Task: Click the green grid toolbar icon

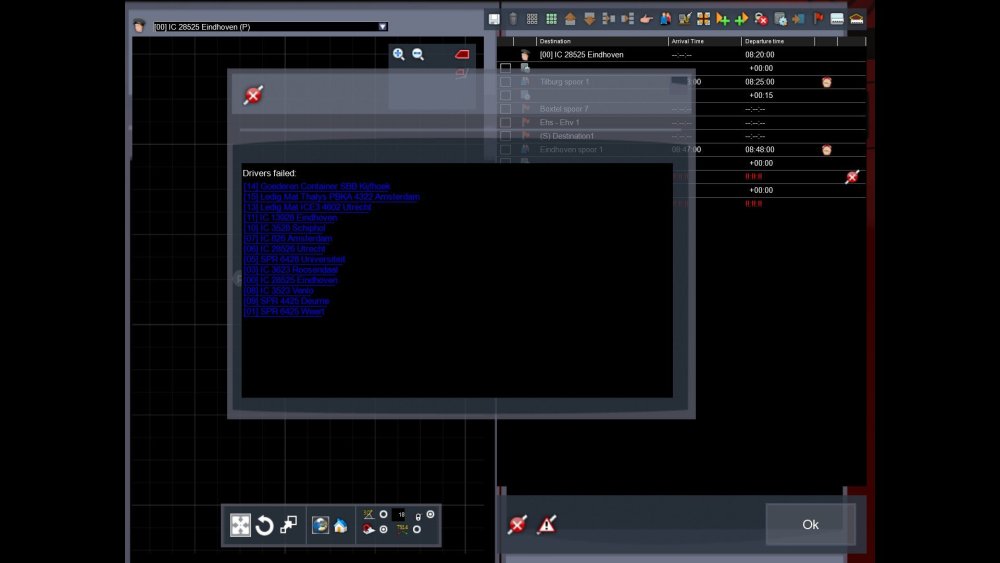Action: click(x=551, y=18)
